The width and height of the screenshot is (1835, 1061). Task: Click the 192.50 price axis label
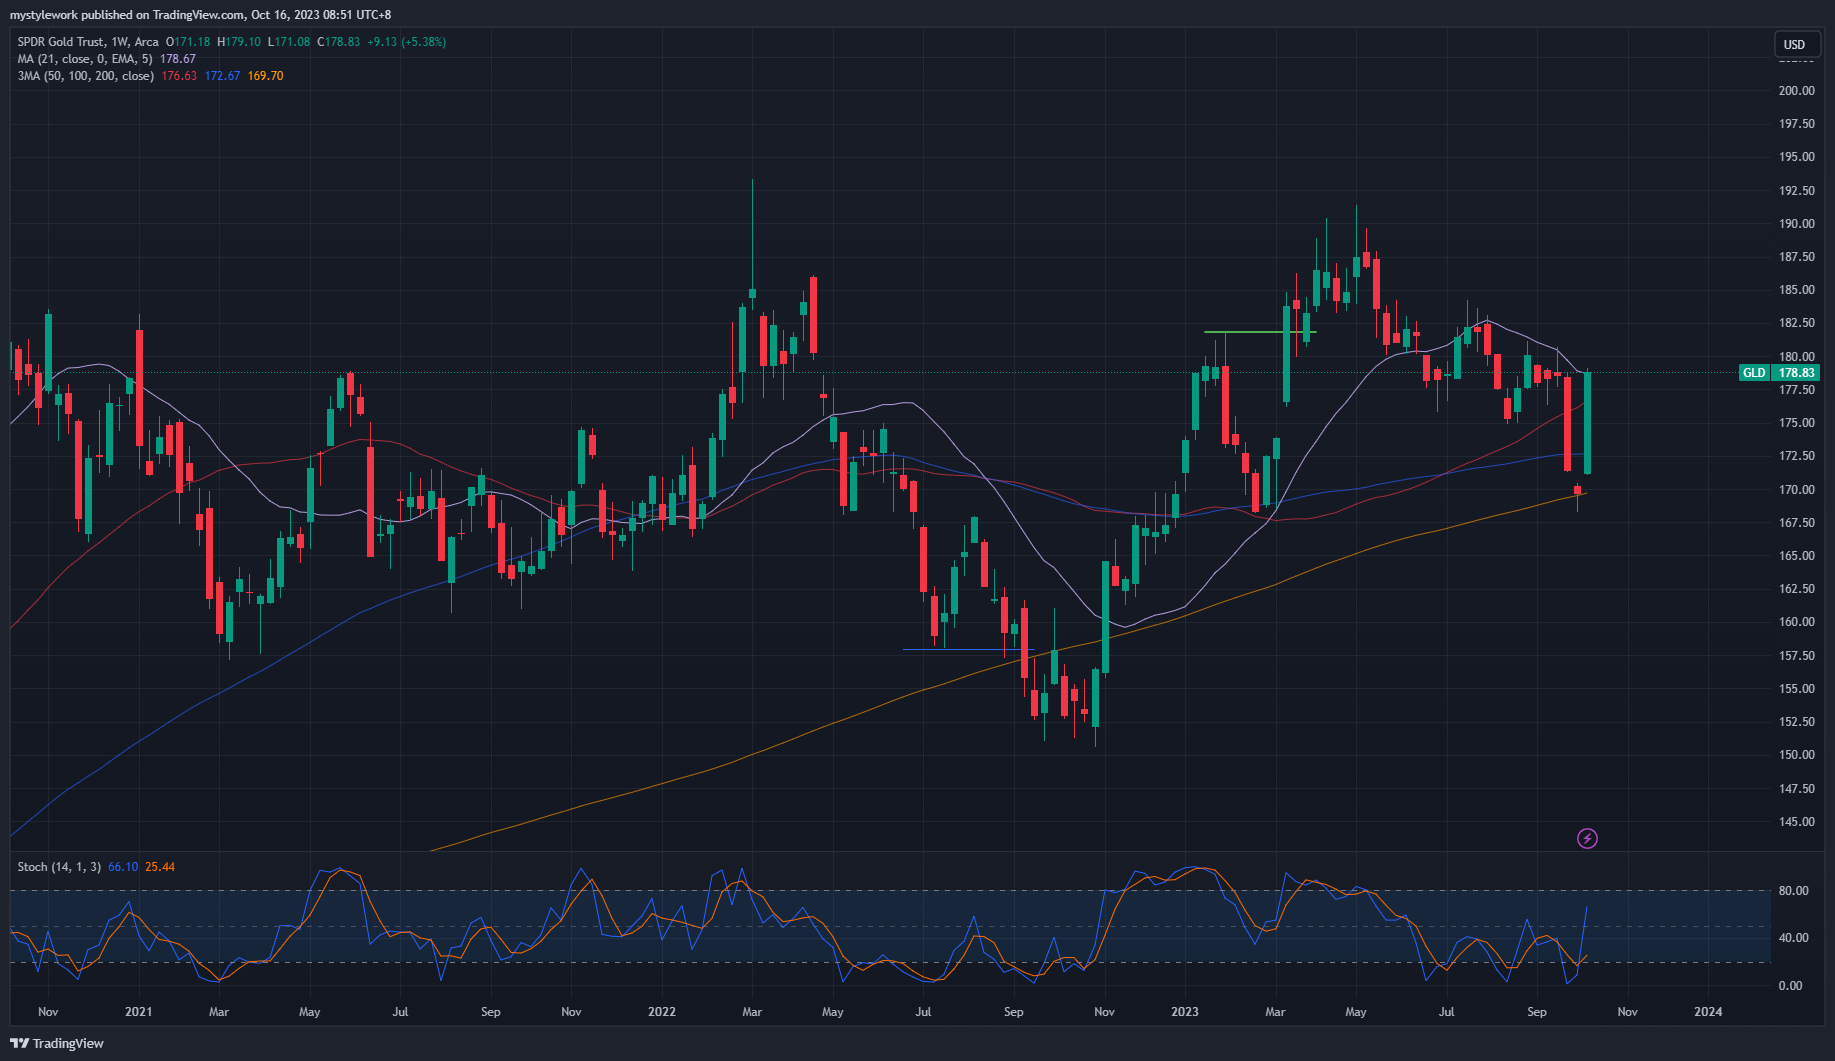(x=1796, y=191)
